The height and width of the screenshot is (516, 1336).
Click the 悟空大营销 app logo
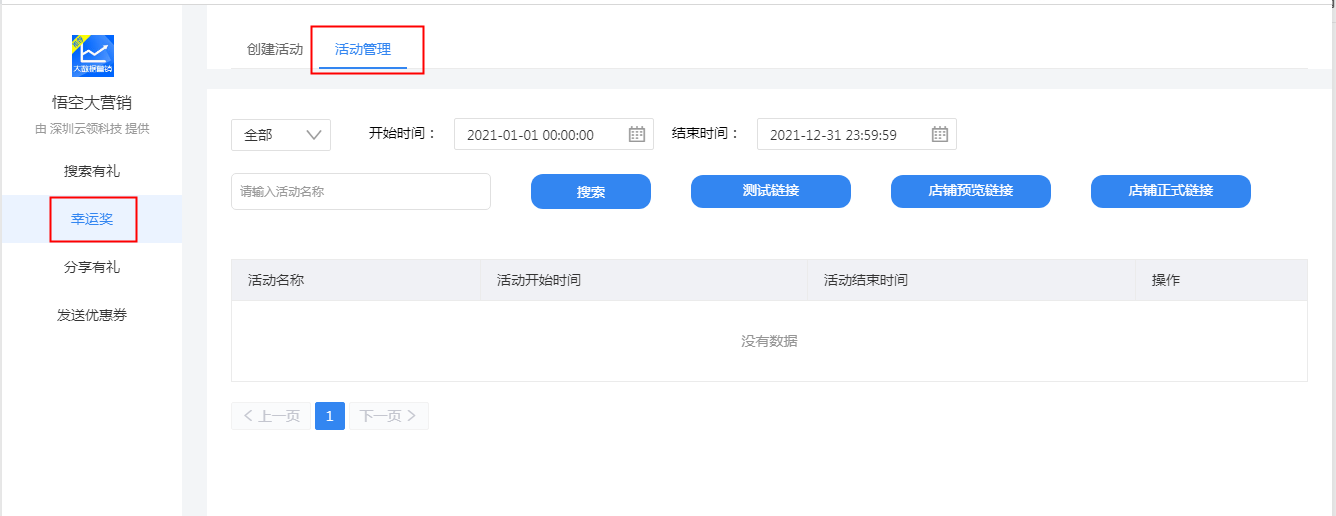click(92, 56)
